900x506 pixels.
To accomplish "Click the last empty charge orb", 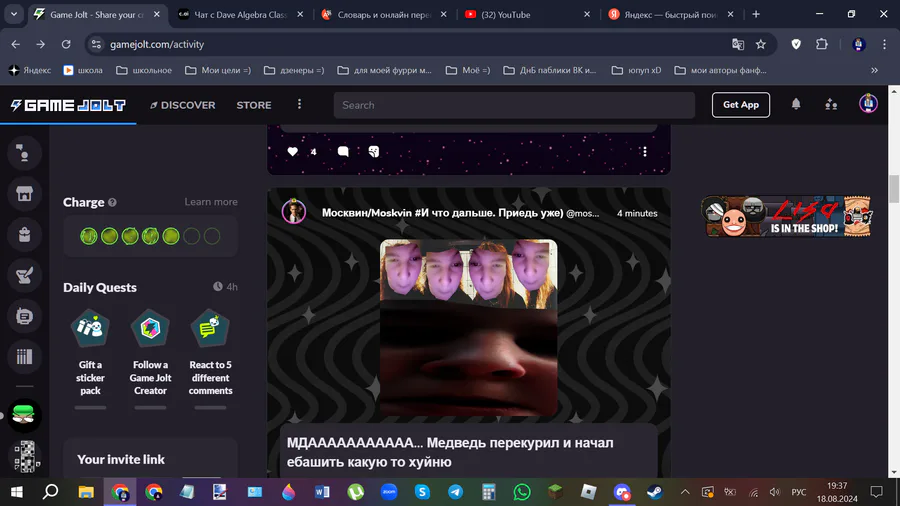I will click(212, 236).
